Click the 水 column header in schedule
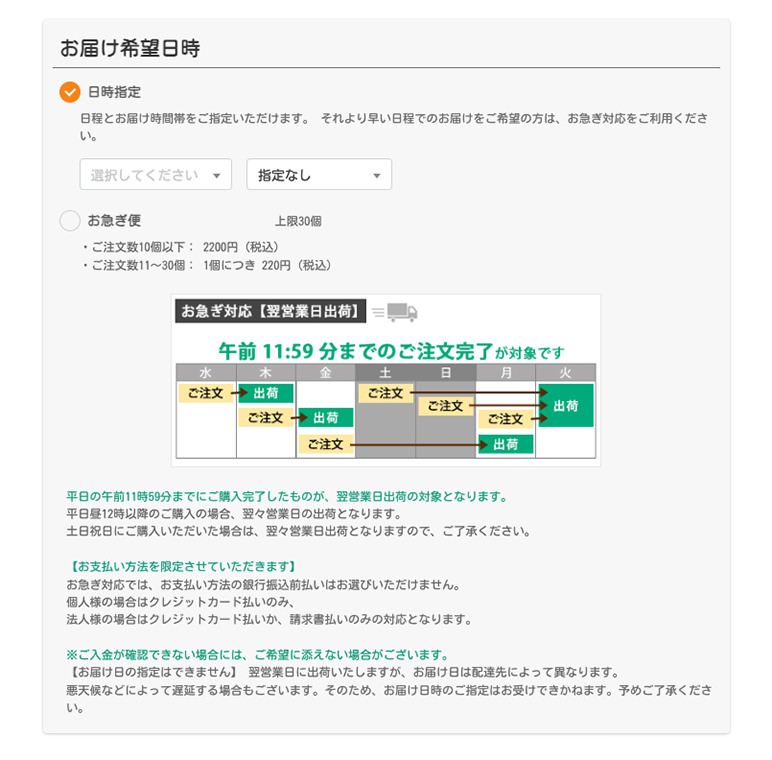The width and height of the screenshot is (772, 760). tap(206, 372)
